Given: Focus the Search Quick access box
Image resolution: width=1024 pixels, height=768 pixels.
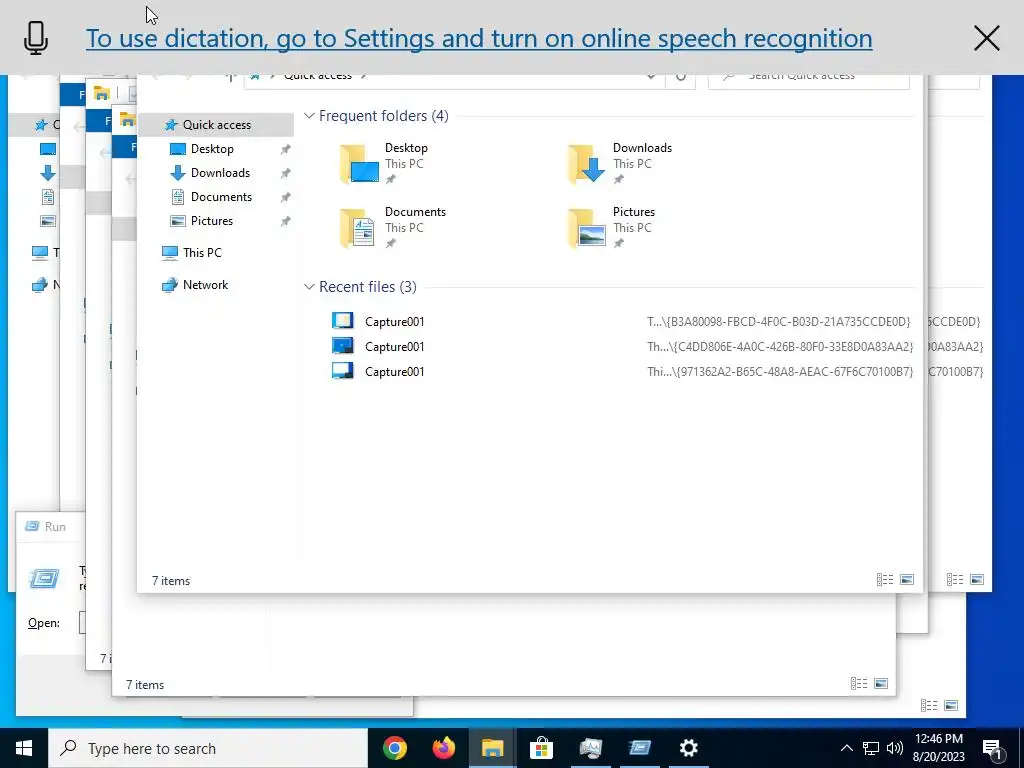Looking at the screenshot, I should click(x=808, y=79).
